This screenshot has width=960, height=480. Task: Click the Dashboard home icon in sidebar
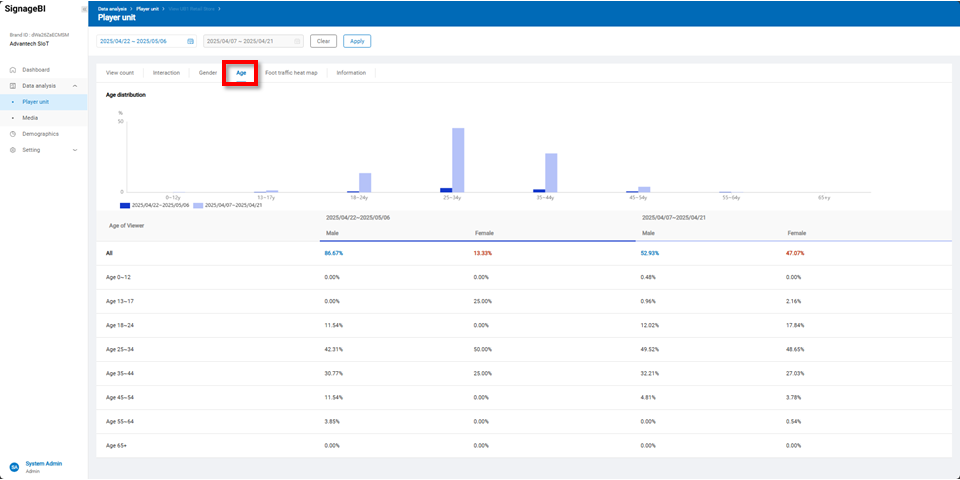click(x=13, y=70)
